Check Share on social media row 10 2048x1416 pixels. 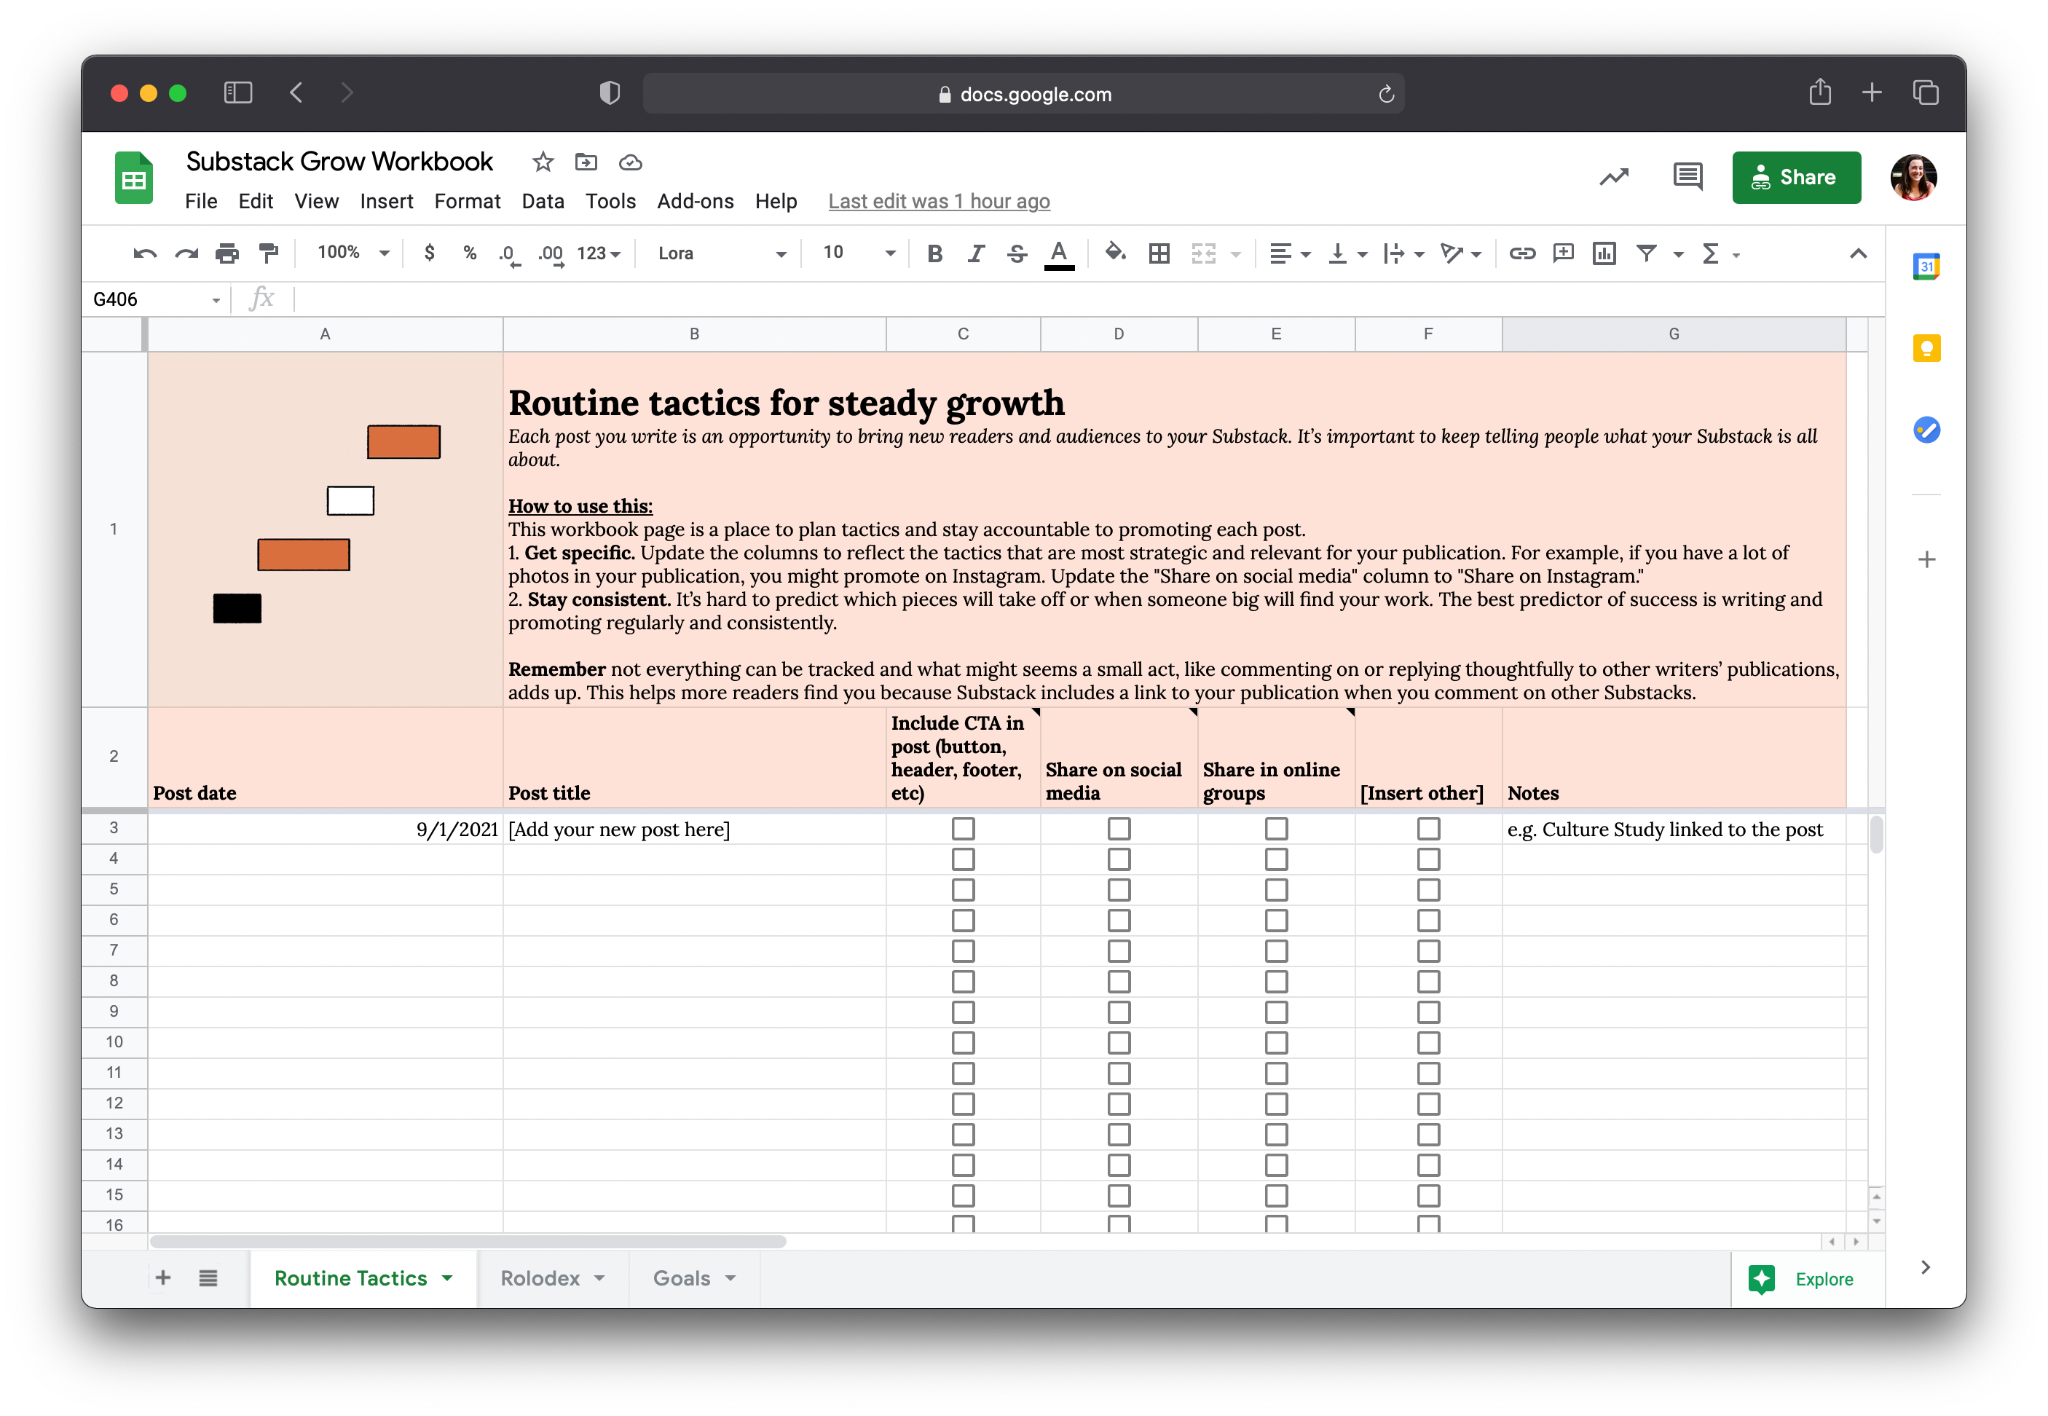1119,1043
